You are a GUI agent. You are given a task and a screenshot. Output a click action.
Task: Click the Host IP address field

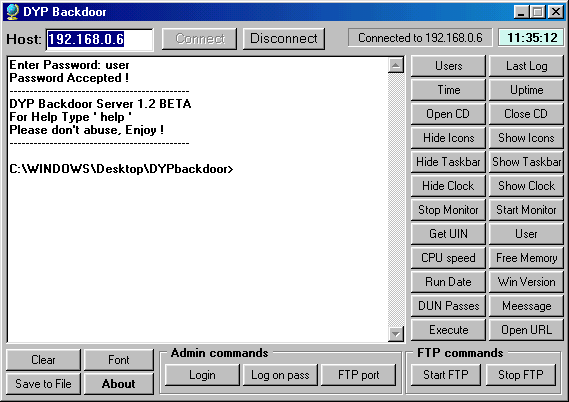pos(100,39)
